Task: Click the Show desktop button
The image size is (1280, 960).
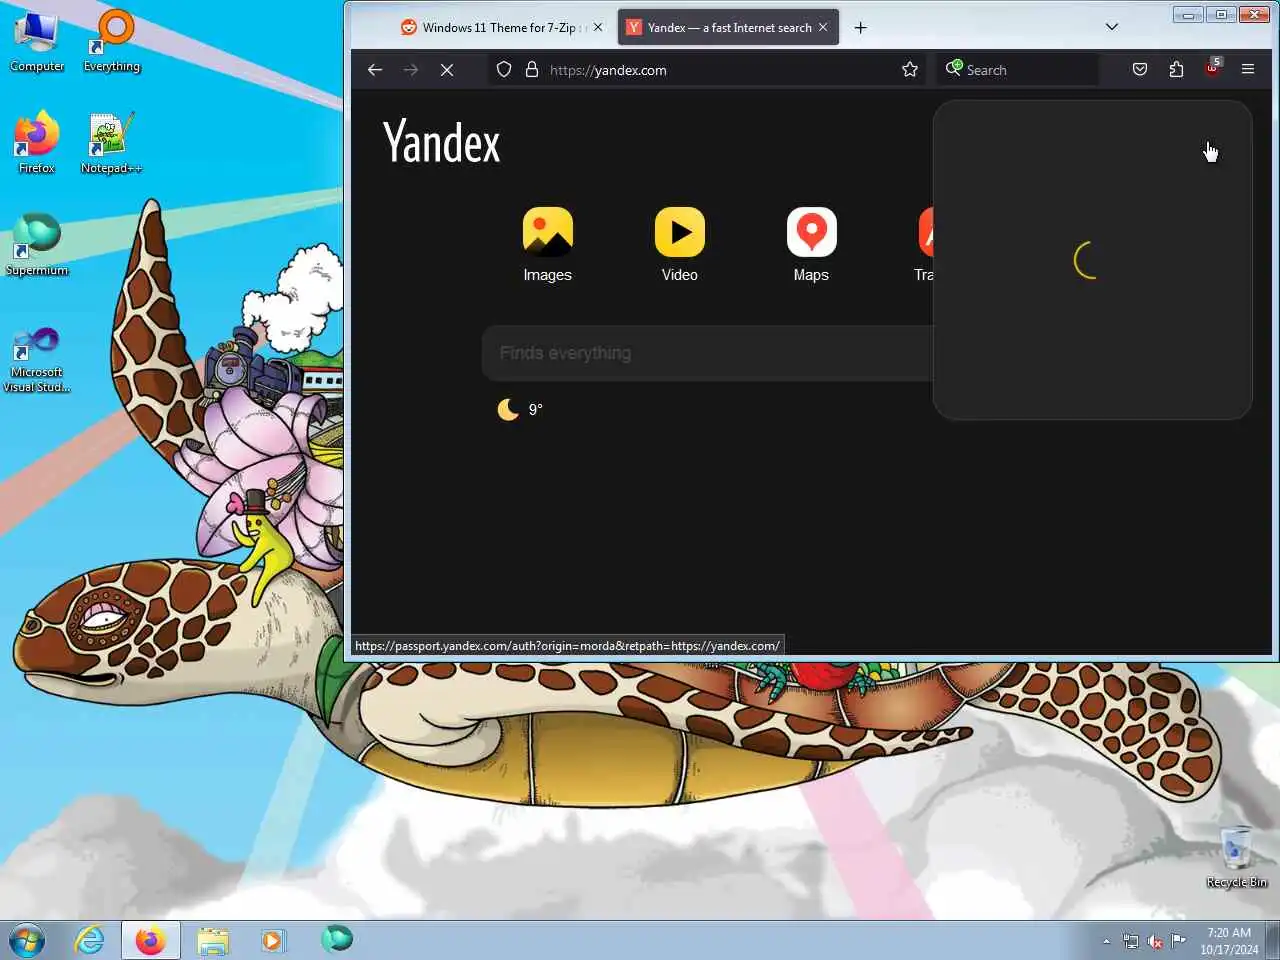Action: (x=1273, y=940)
